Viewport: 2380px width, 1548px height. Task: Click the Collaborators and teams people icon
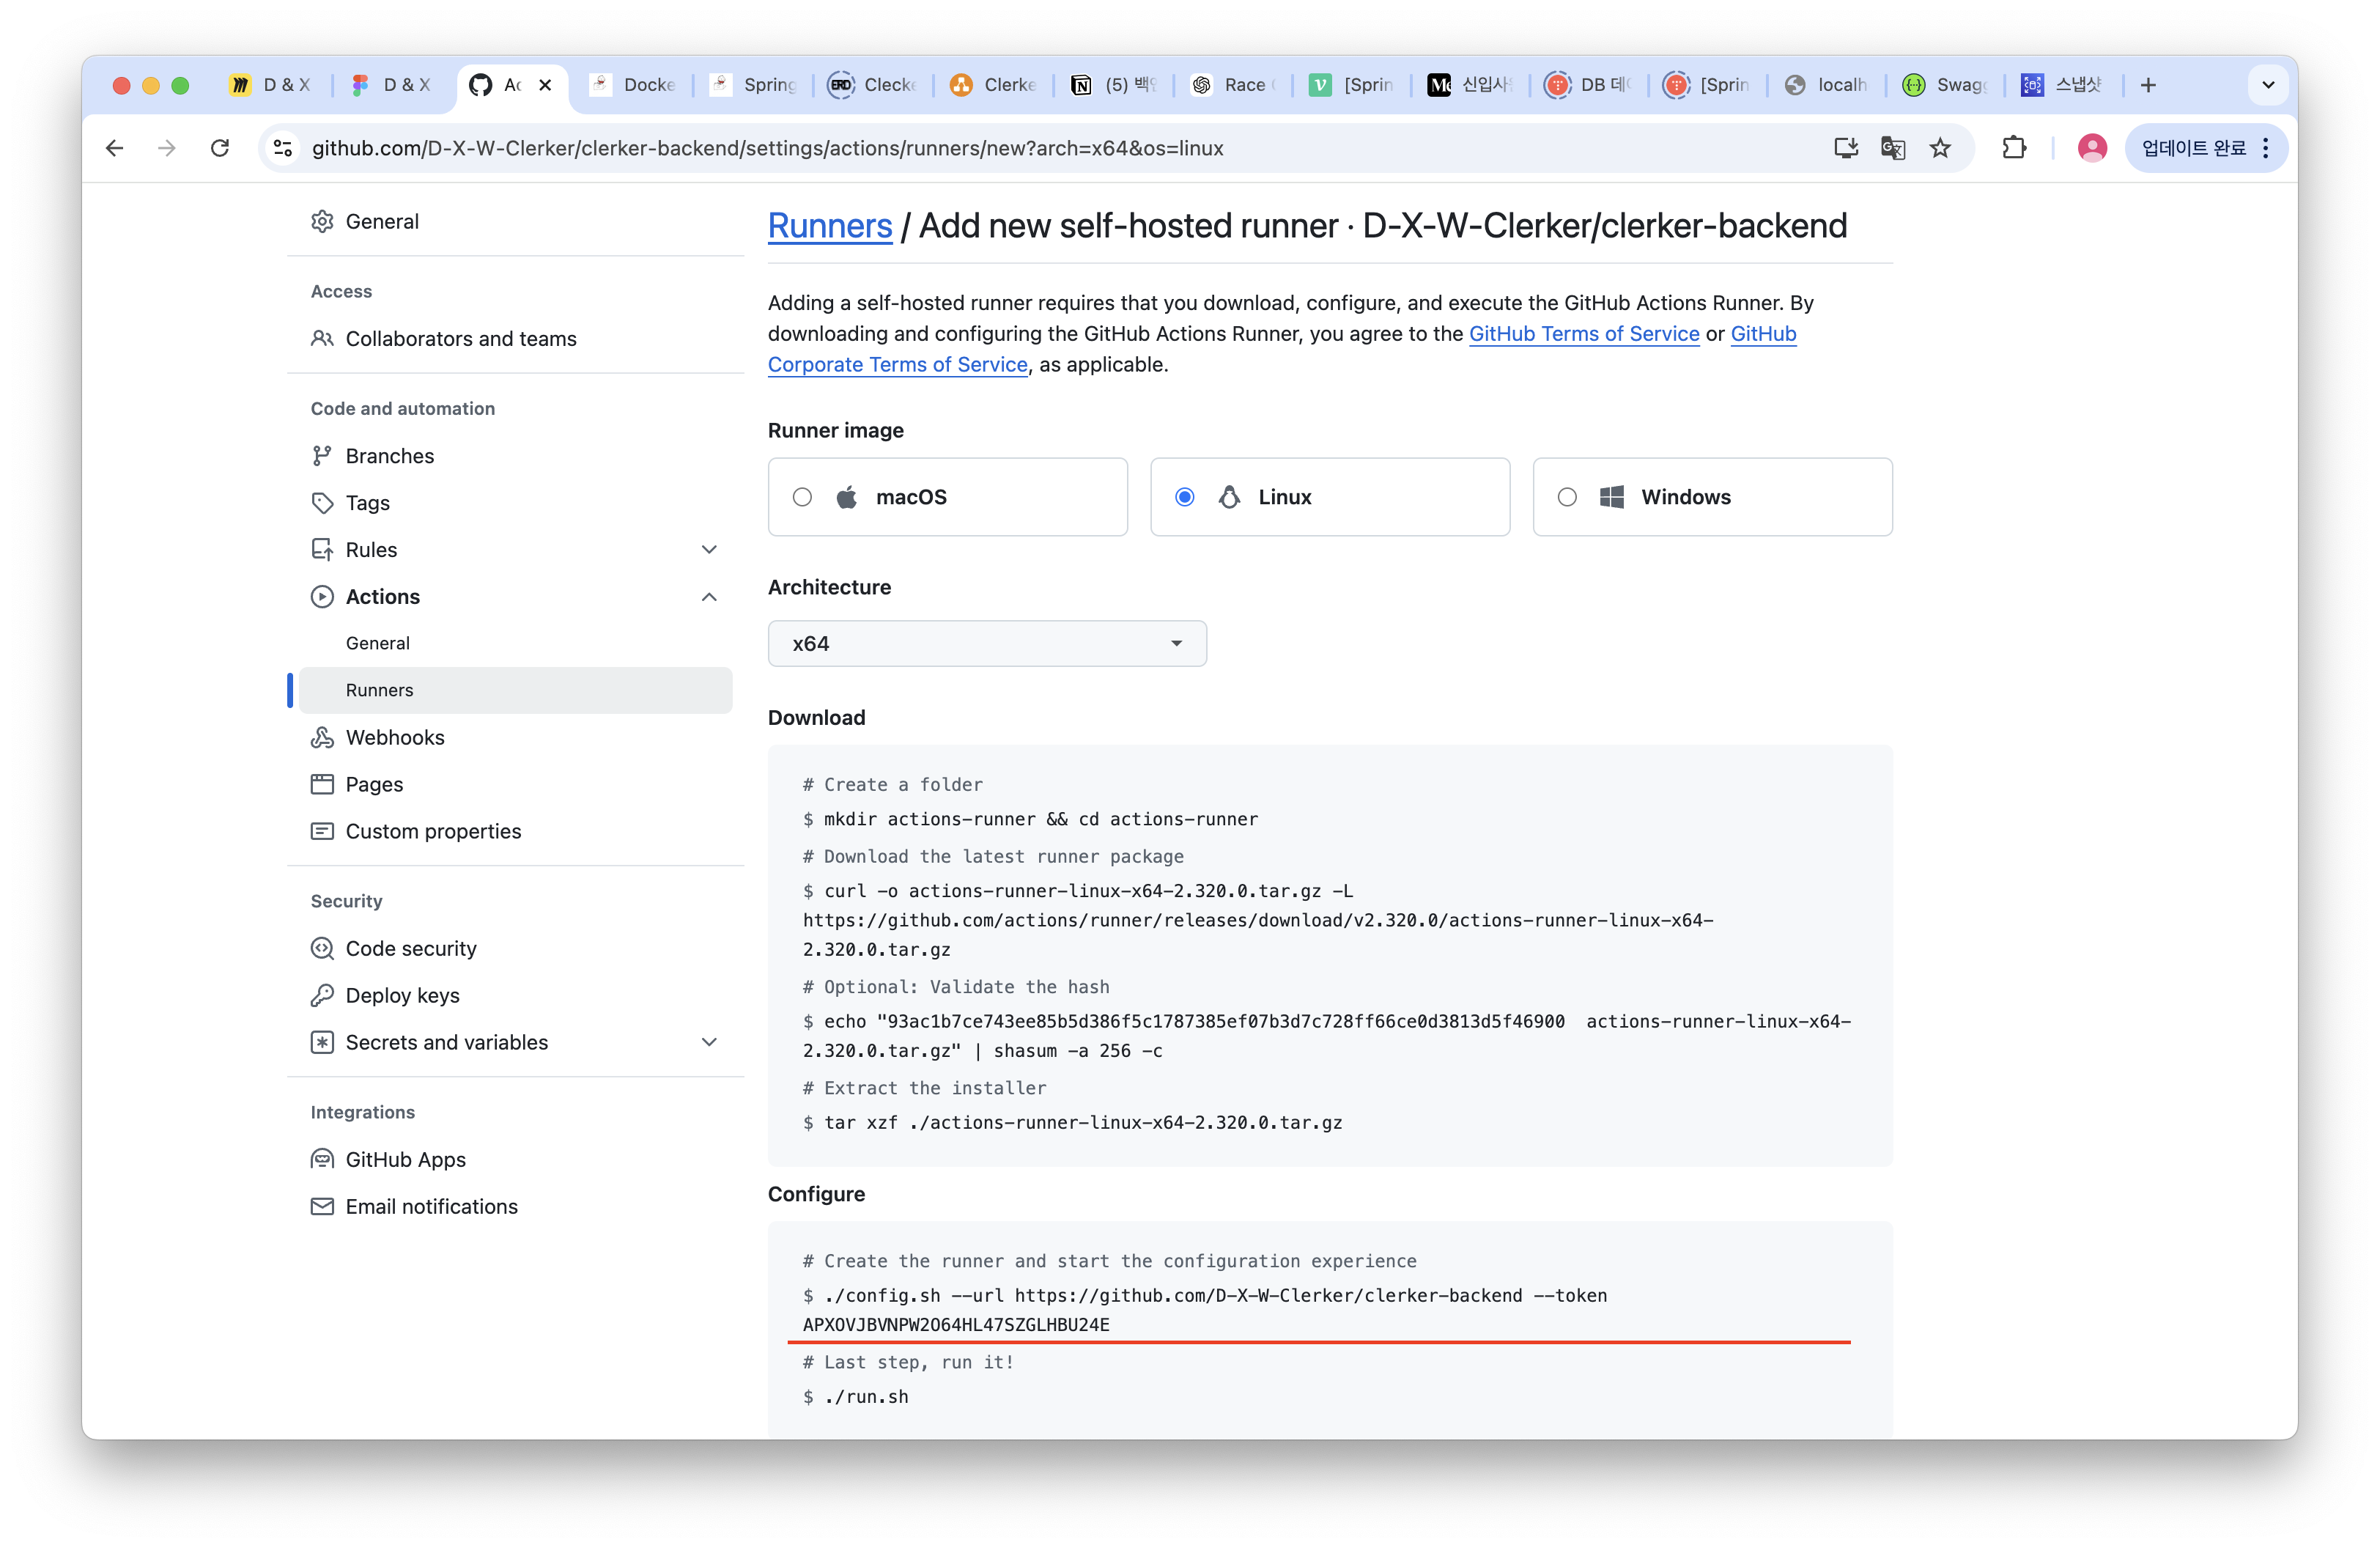pos(322,339)
